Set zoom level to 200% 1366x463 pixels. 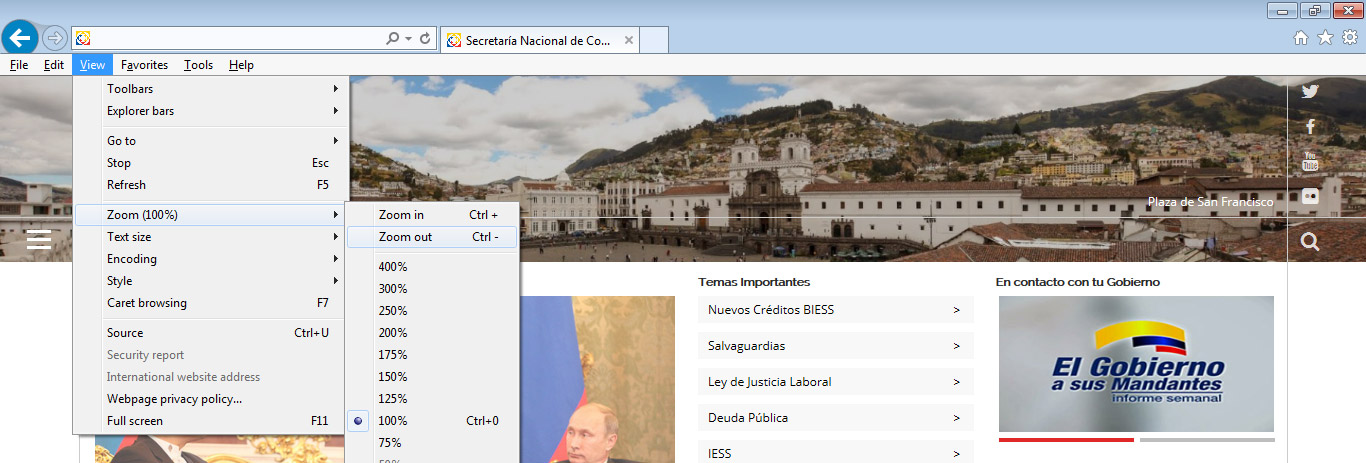coord(393,333)
